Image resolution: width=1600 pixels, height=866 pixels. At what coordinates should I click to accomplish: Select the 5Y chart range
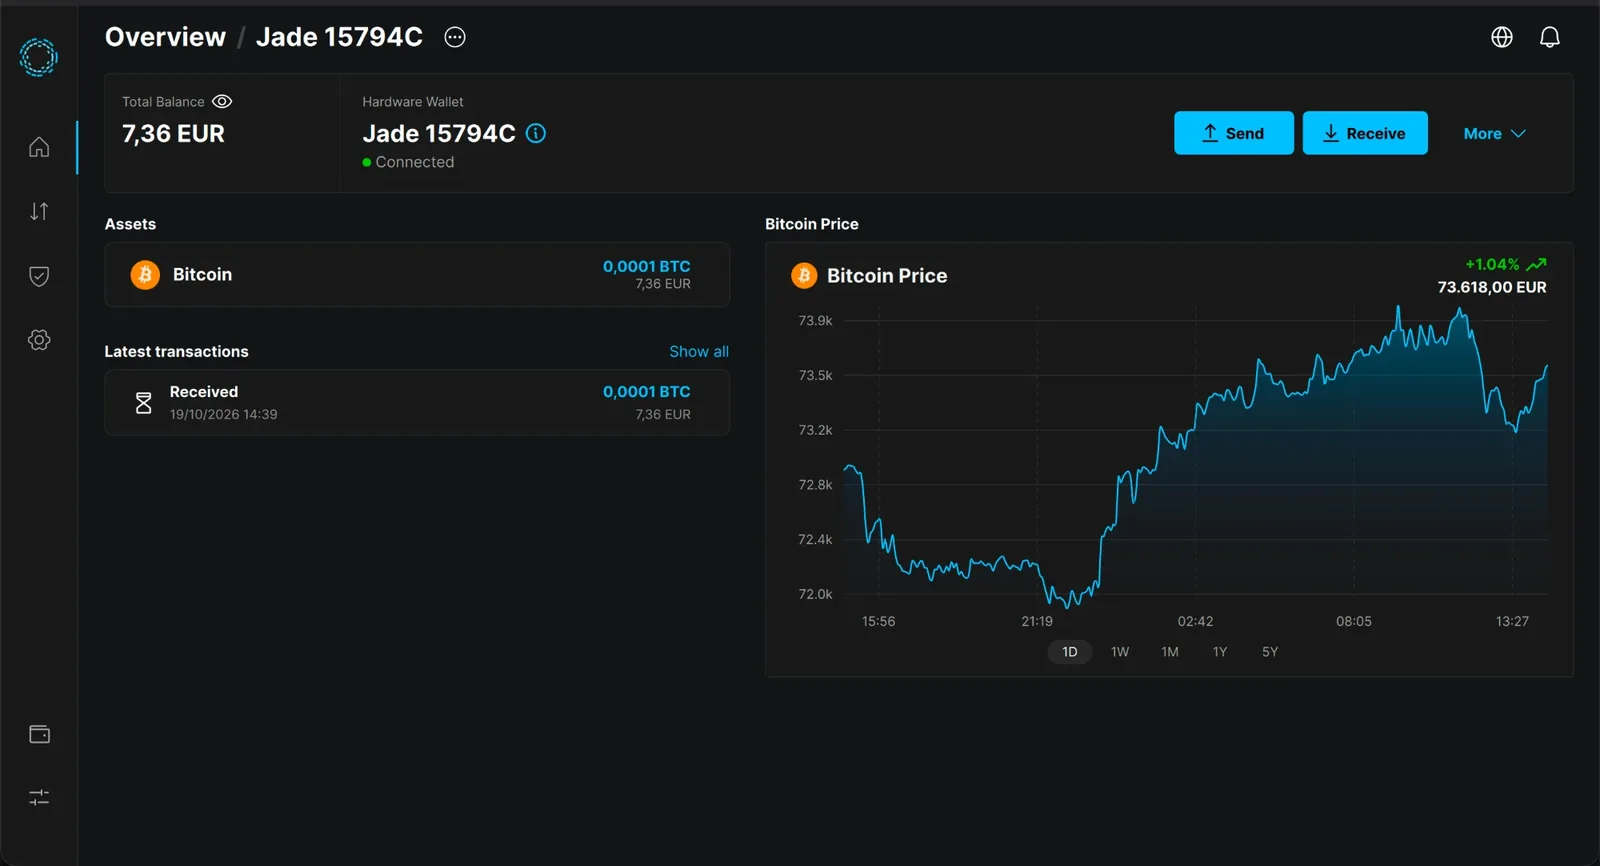(1270, 652)
